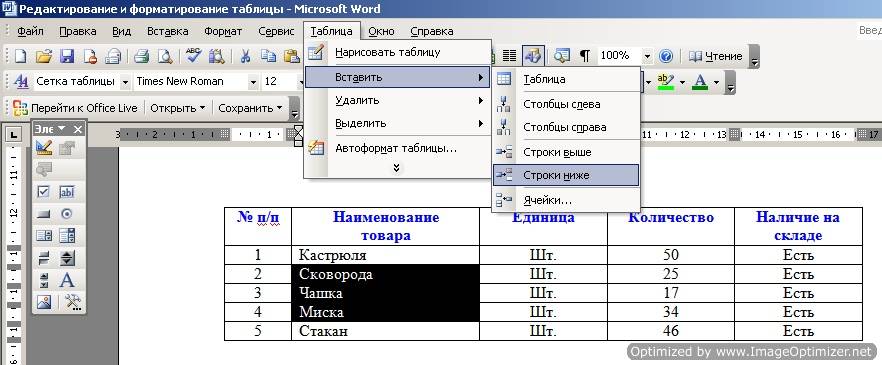Open the Окно menu
Viewport: 882px width, 365px height.
coord(381,31)
